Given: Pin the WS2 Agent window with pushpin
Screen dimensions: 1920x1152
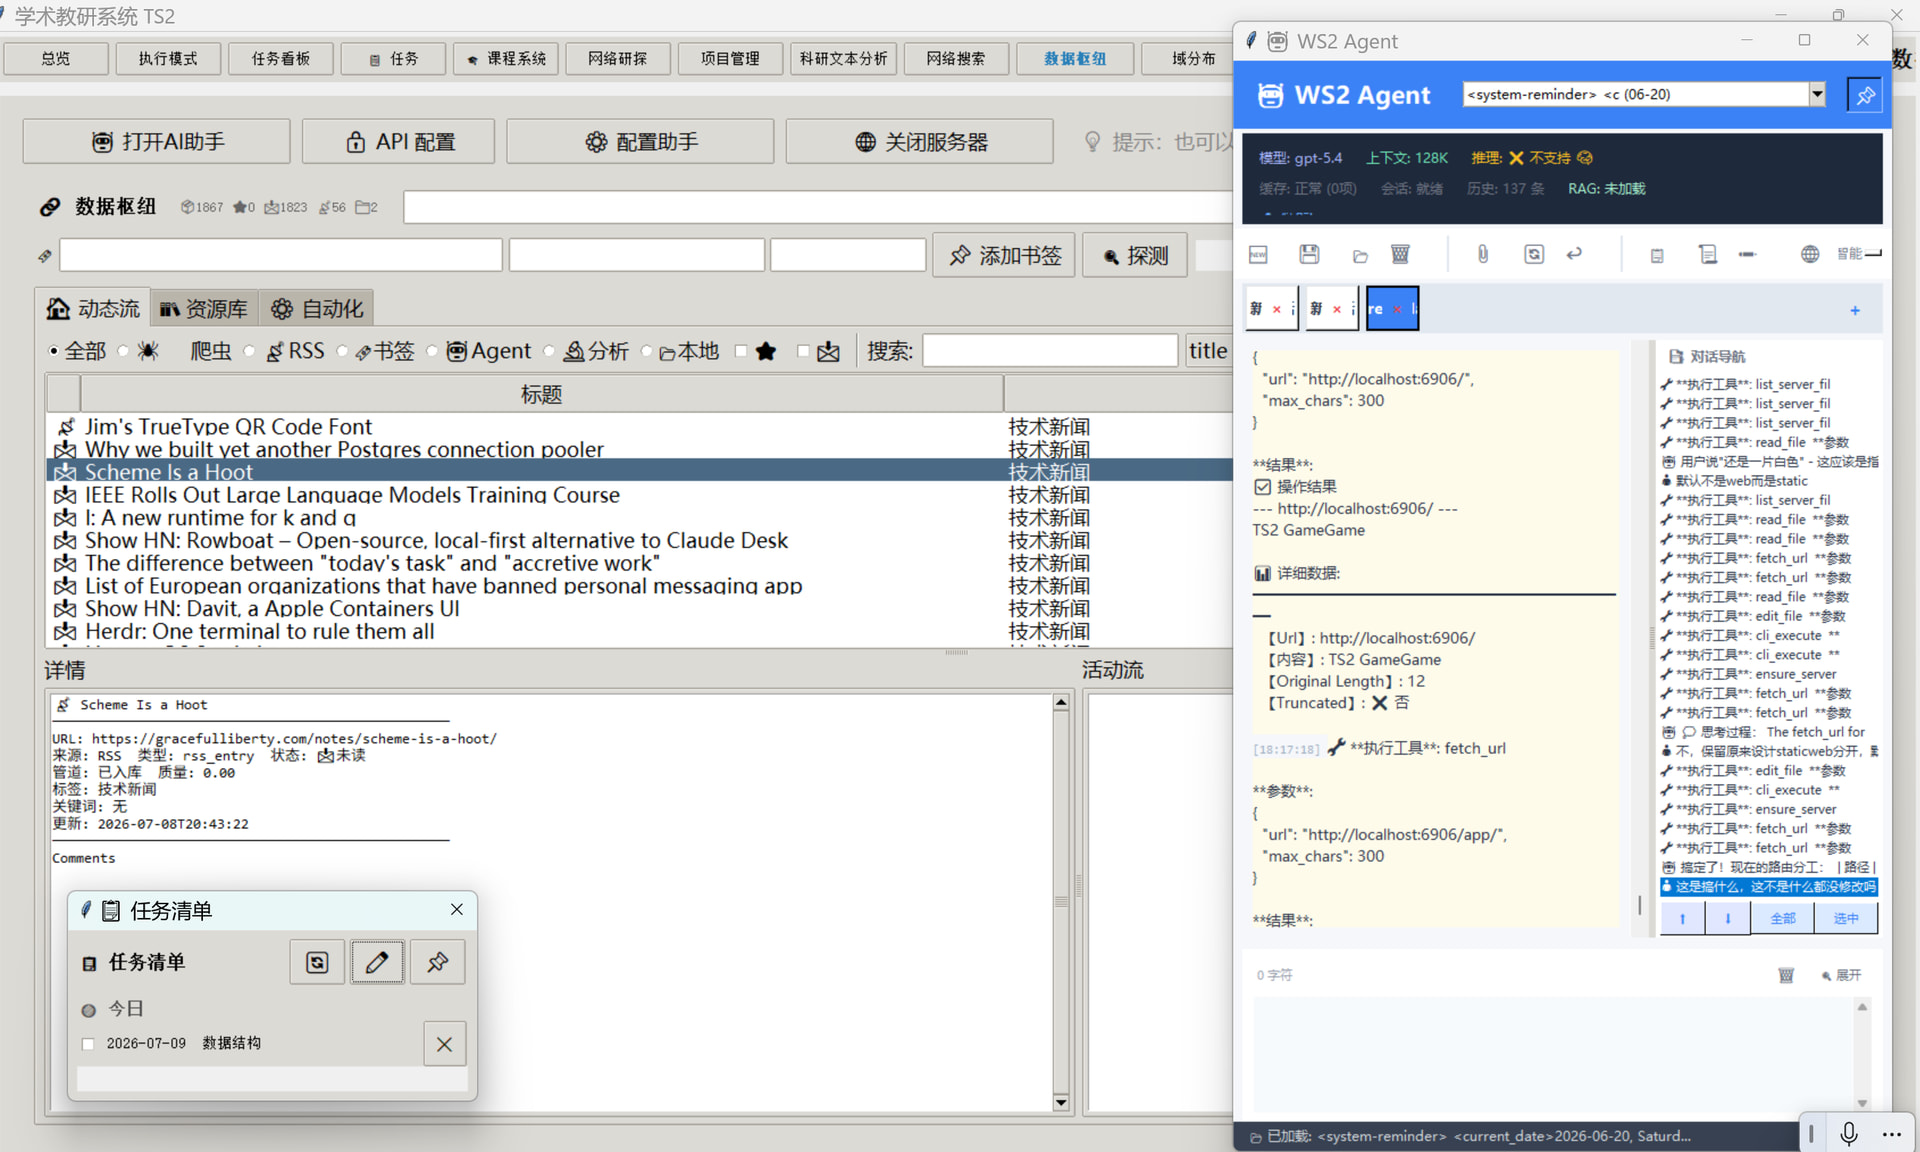Looking at the screenshot, I should tap(1865, 95).
